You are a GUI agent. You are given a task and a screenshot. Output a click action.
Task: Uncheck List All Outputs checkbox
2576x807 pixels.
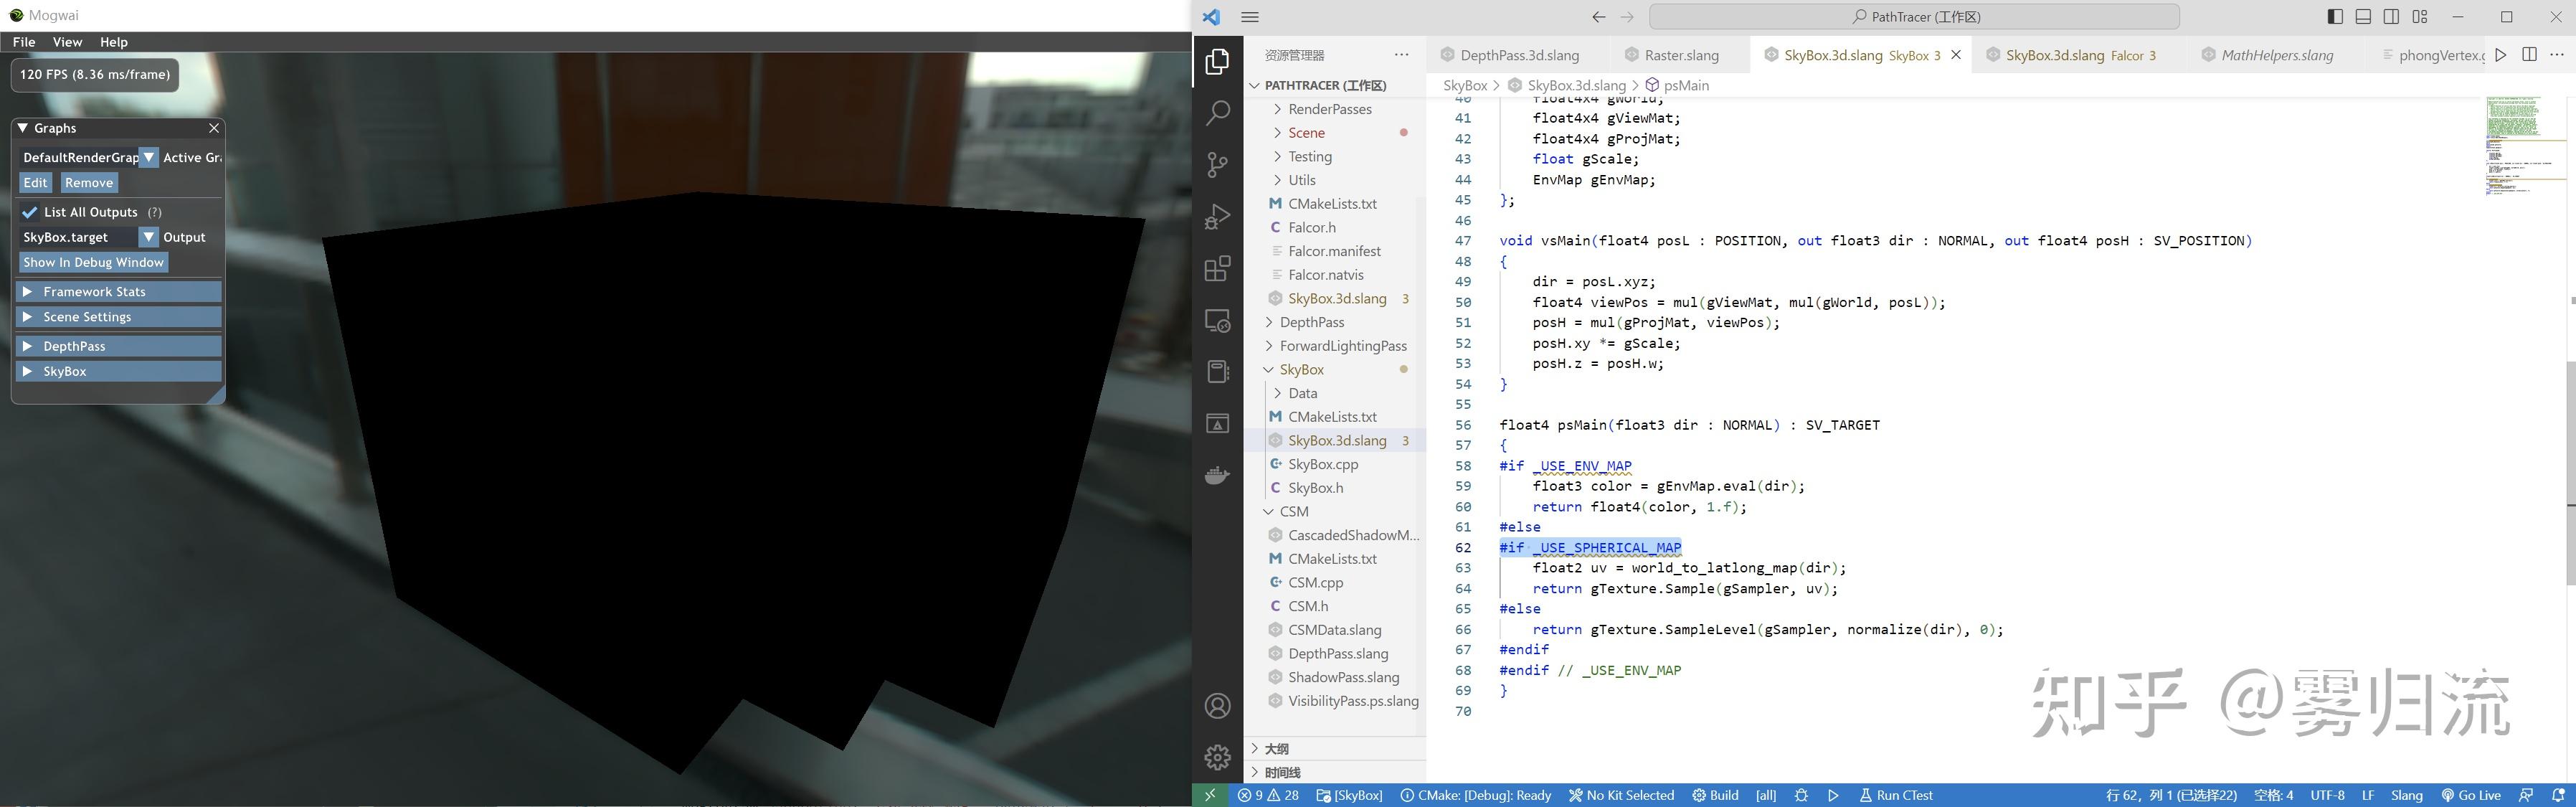(30, 212)
